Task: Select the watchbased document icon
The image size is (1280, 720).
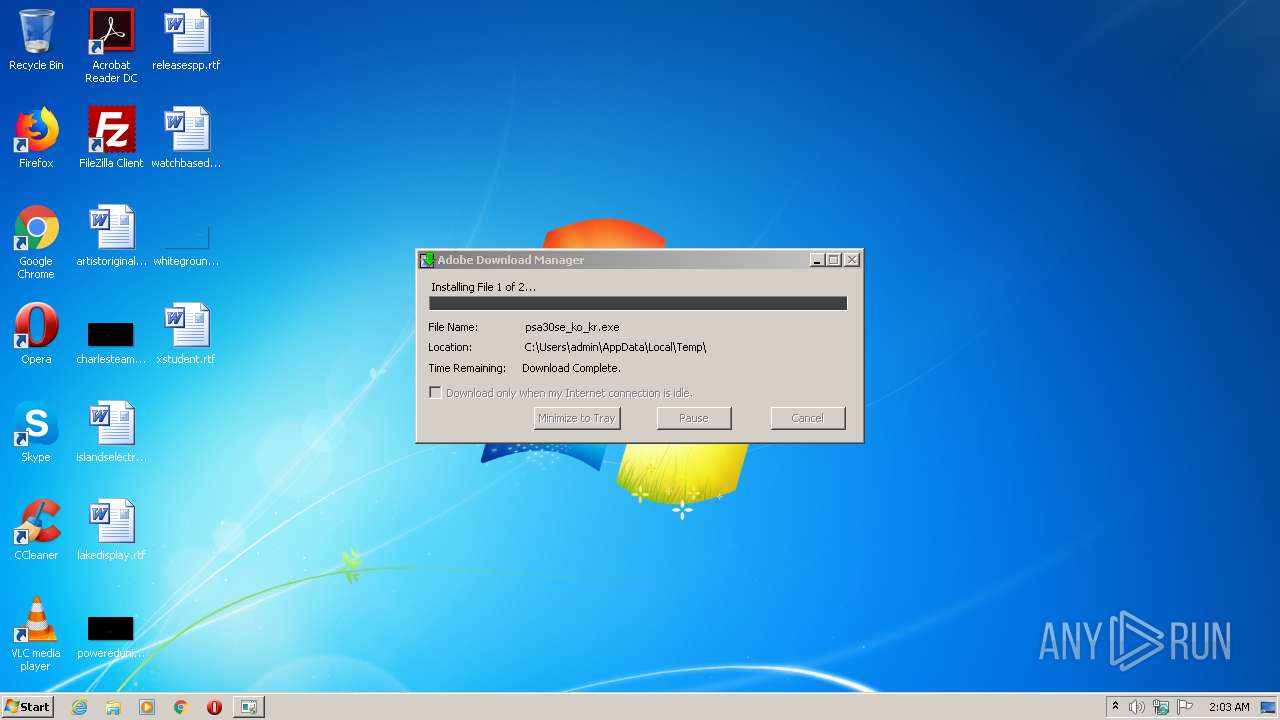Action: click(x=186, y=138)
